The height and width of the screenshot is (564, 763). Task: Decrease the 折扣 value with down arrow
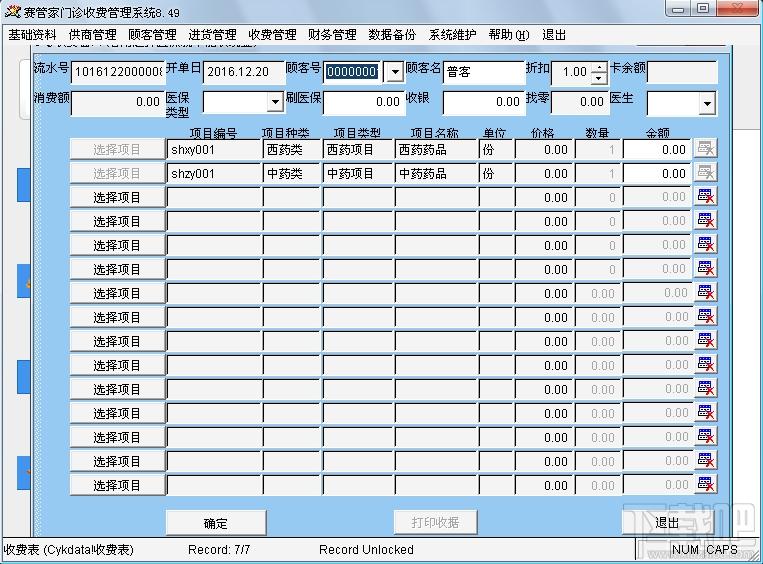pos(600,78)
